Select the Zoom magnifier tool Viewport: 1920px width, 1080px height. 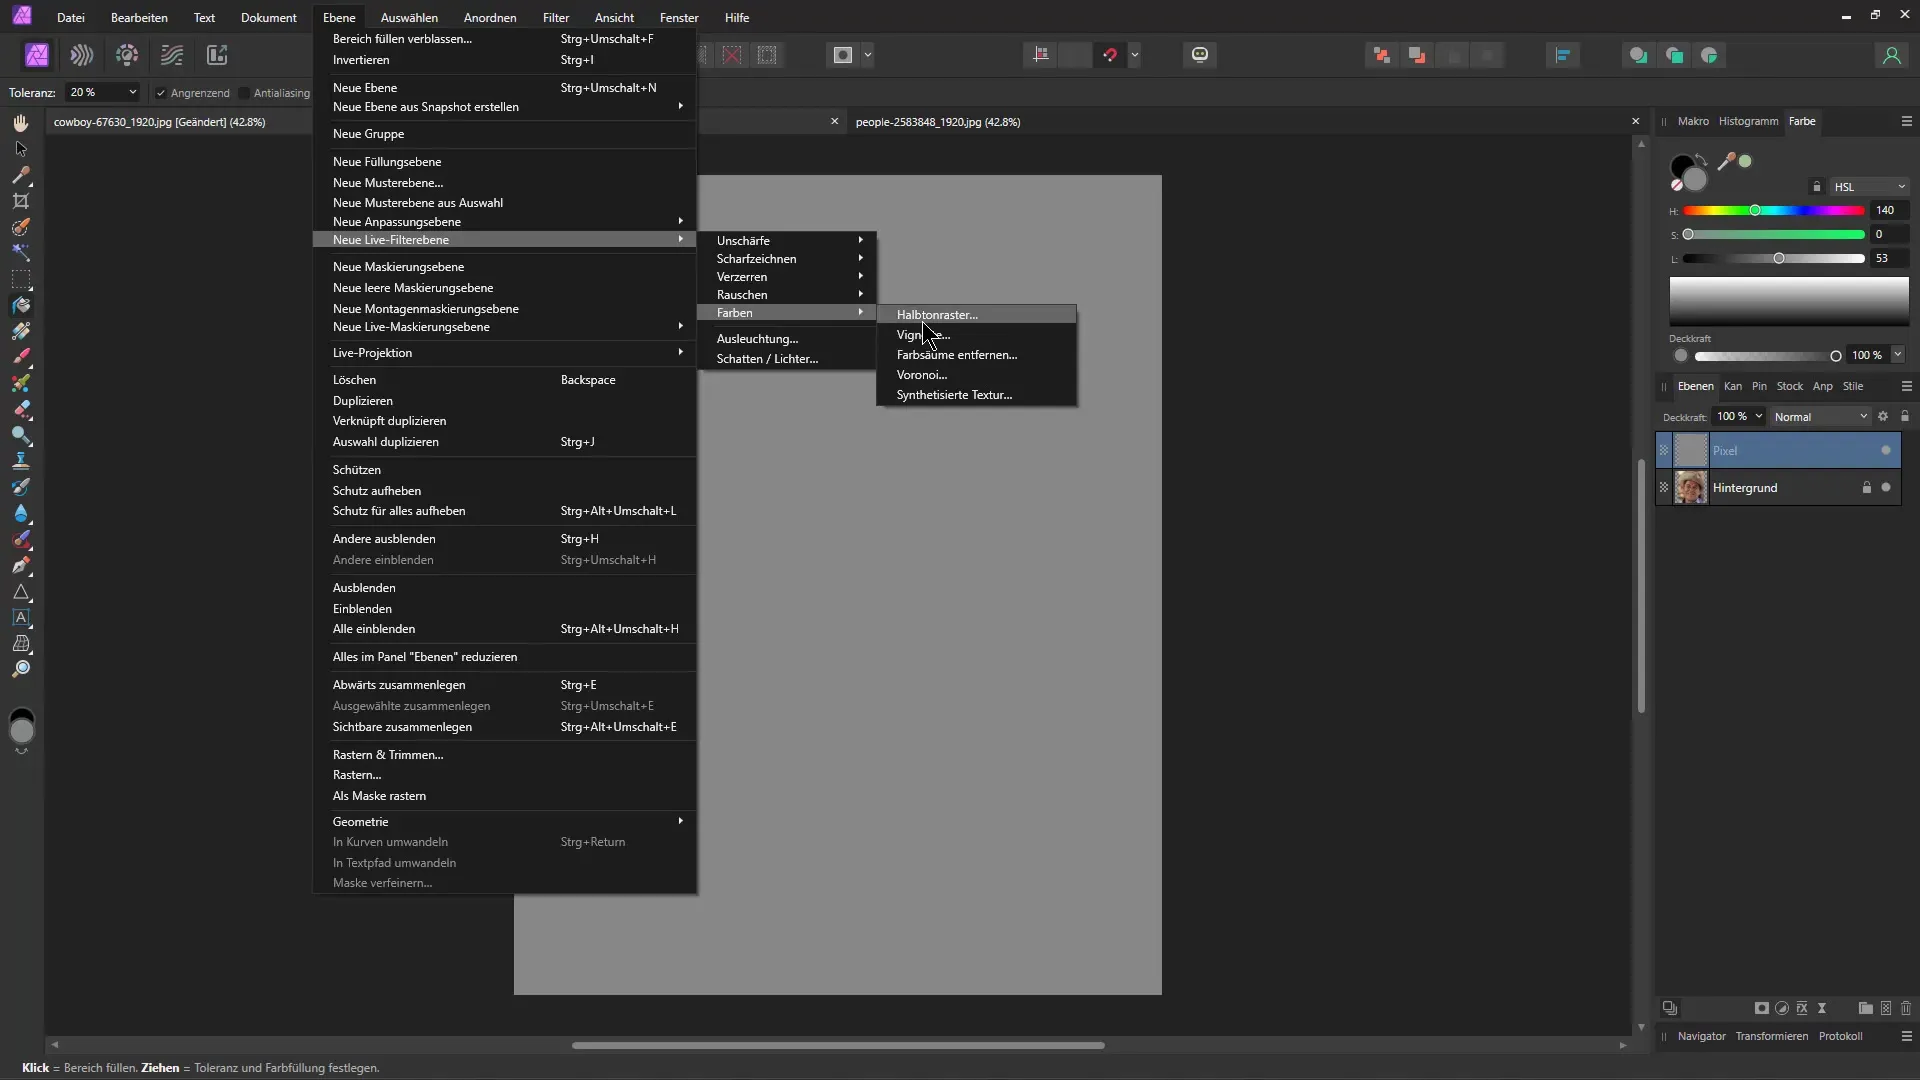pyautogui.click(x=21, y=669)
